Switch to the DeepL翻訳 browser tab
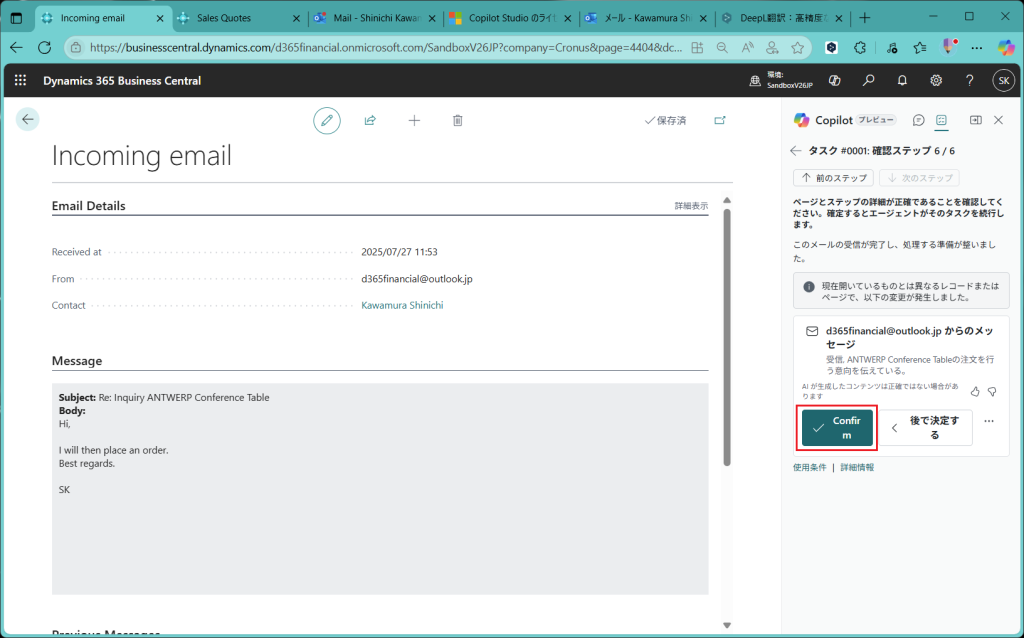Screen dimensions: 1024x638 tap(782, 18)
